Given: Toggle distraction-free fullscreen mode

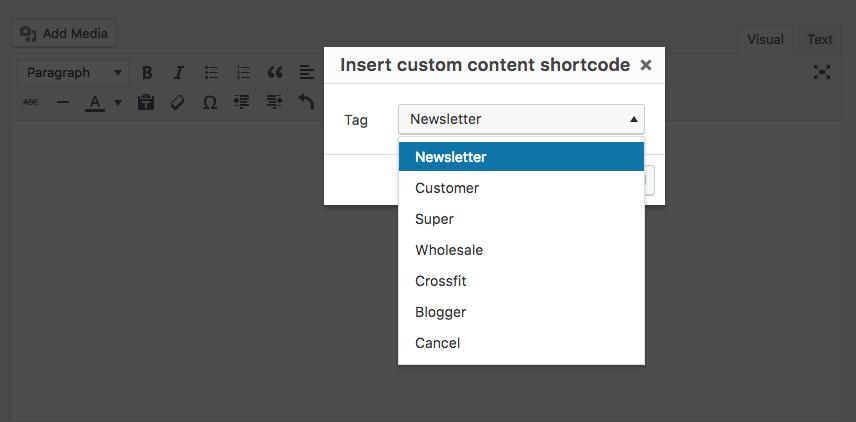Looking at the screenshot, I should [x=822, y=72].
